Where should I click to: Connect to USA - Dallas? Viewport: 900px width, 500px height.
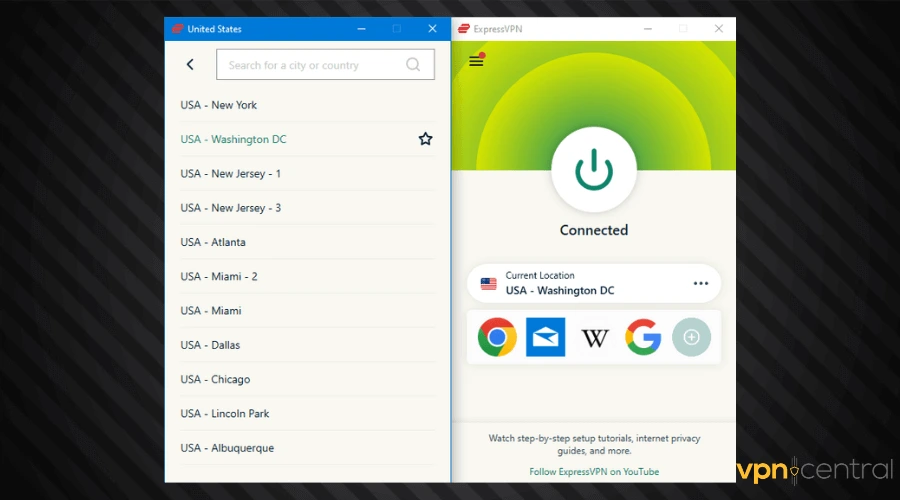point(307,345)
